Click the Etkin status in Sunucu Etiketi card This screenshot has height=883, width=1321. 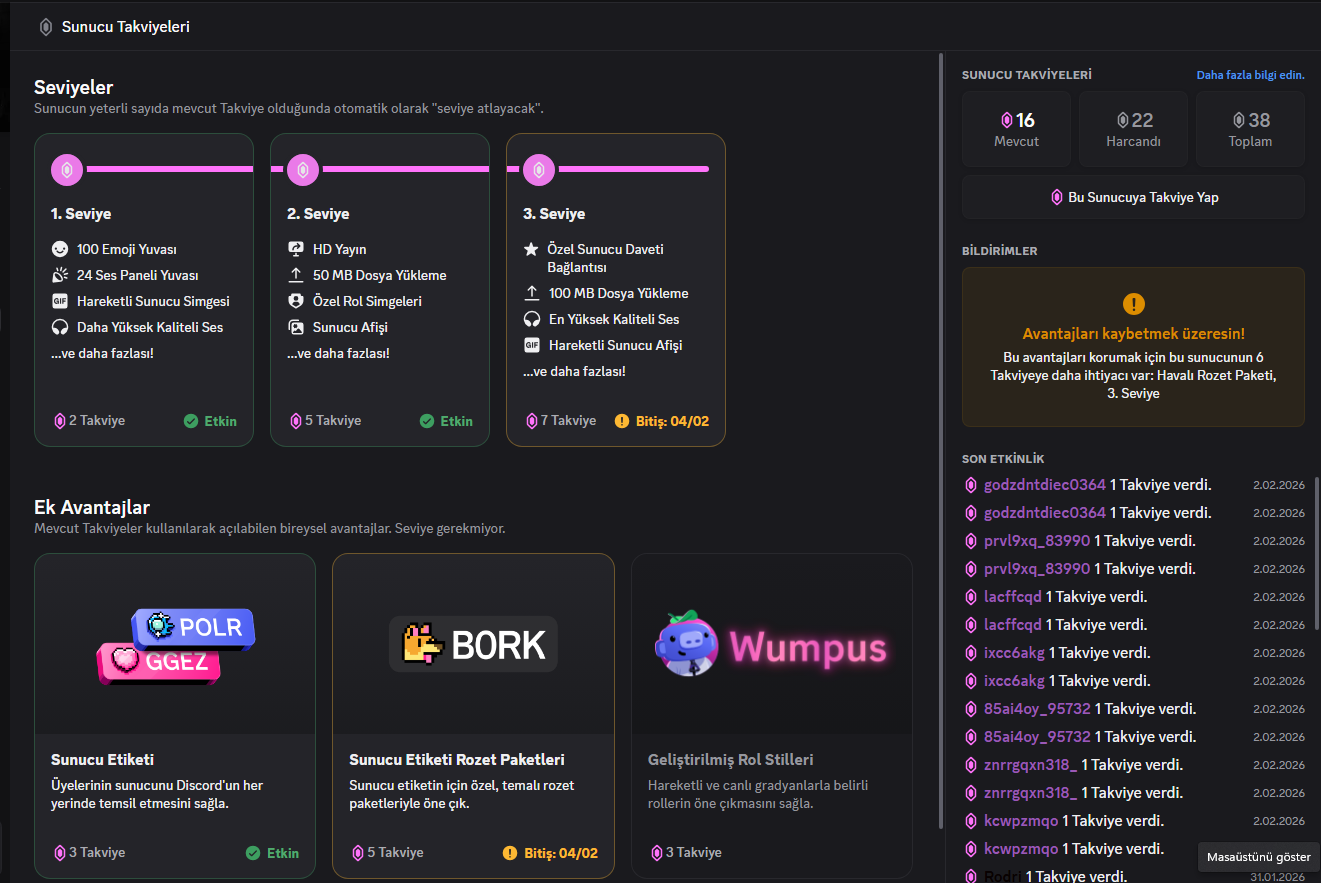[x=283, y=853]
